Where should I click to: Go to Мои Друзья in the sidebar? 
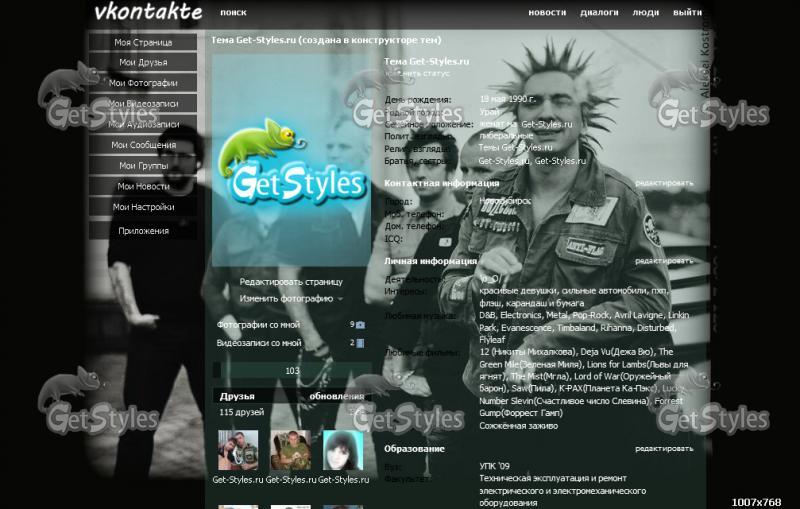click(143, 62)
